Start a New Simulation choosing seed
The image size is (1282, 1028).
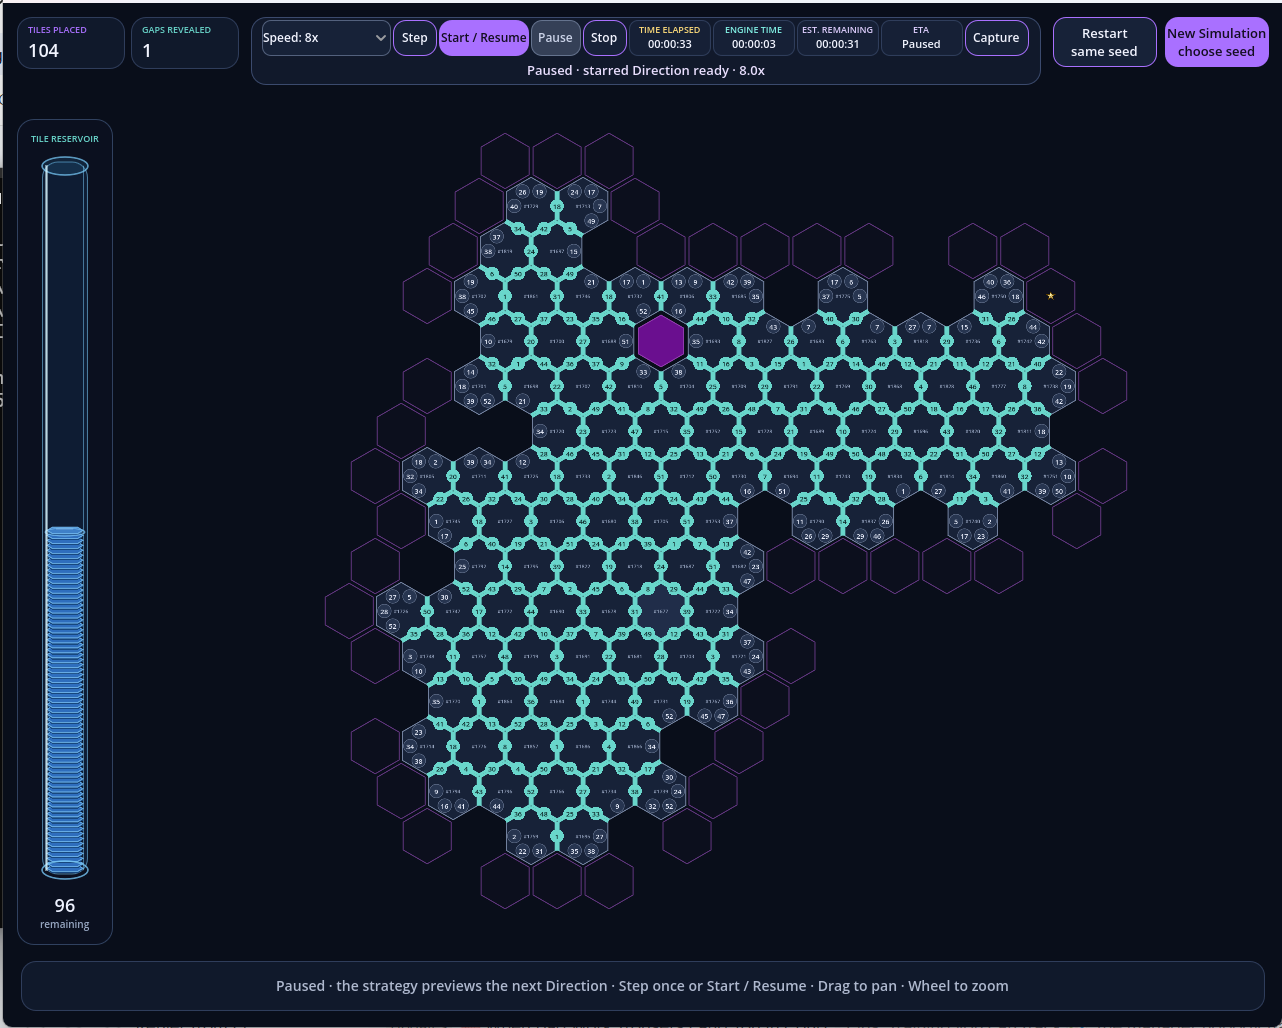coord(1216,42)
